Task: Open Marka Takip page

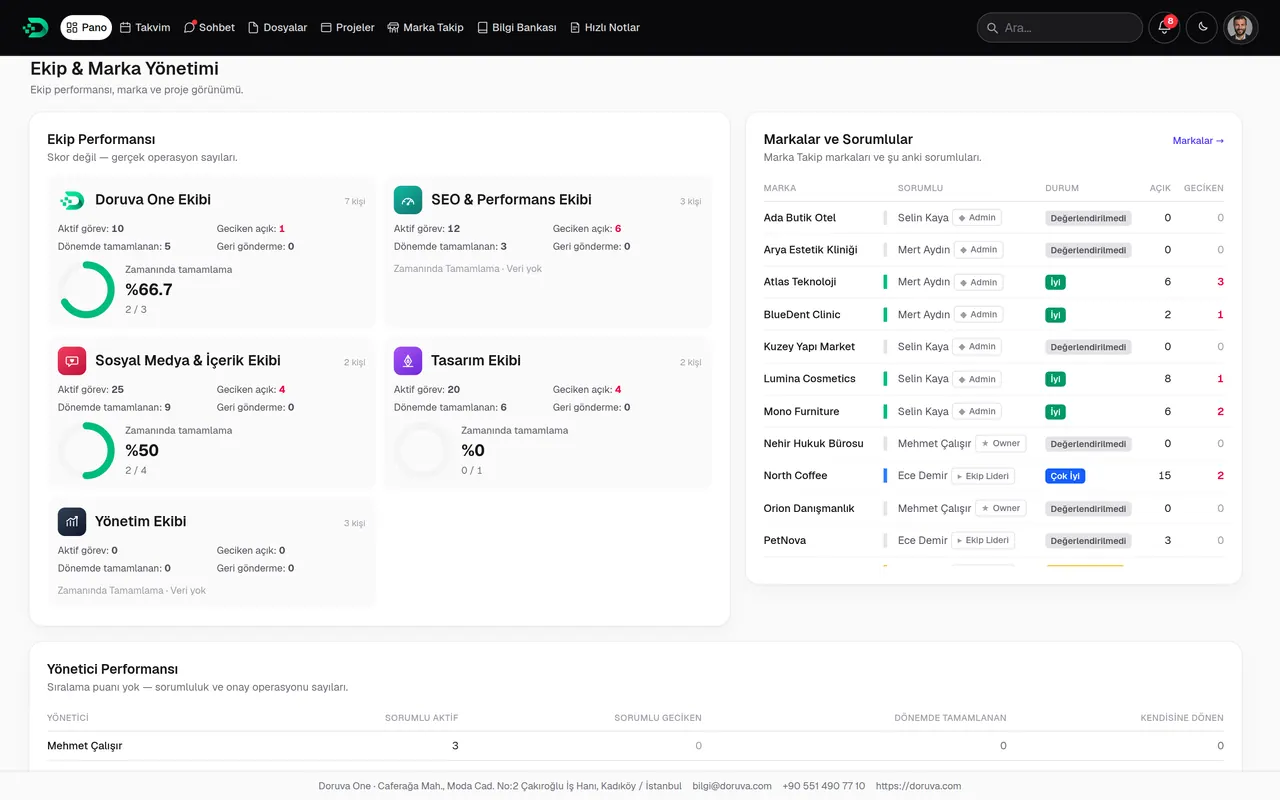Action: point(425,27)
